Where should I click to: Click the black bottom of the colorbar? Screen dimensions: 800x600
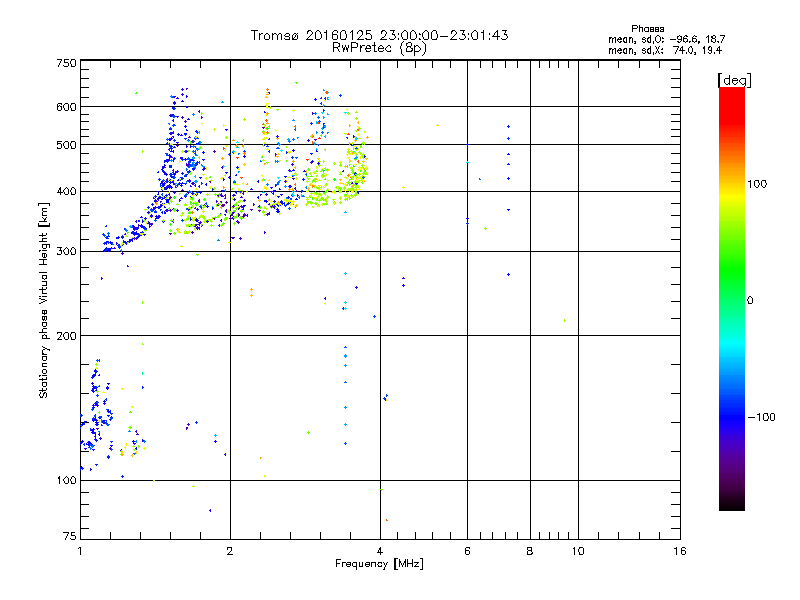coord(732,503)
